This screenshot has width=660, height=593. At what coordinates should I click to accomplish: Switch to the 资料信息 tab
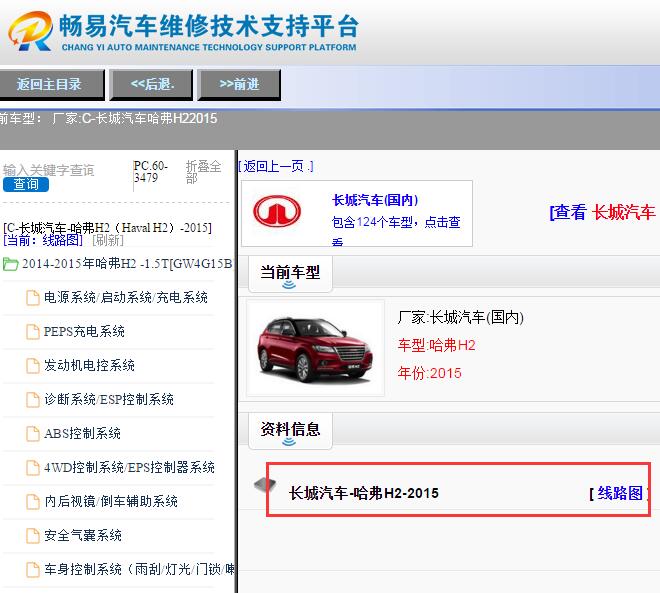point(290,431)
